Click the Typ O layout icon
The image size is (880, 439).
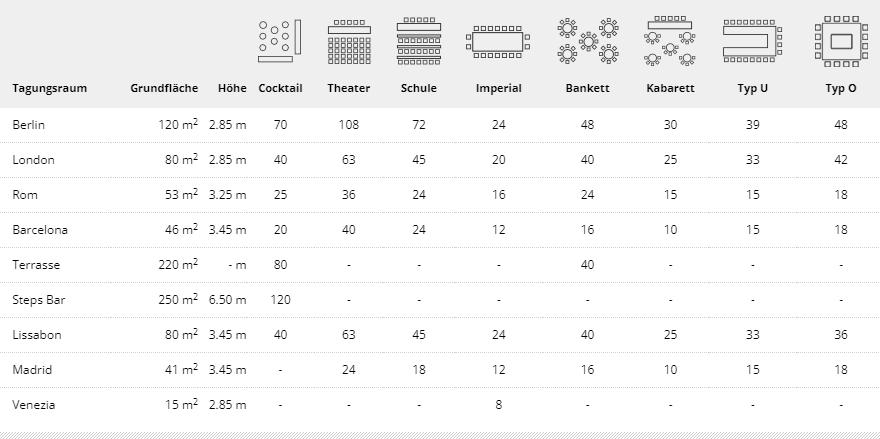840,41
